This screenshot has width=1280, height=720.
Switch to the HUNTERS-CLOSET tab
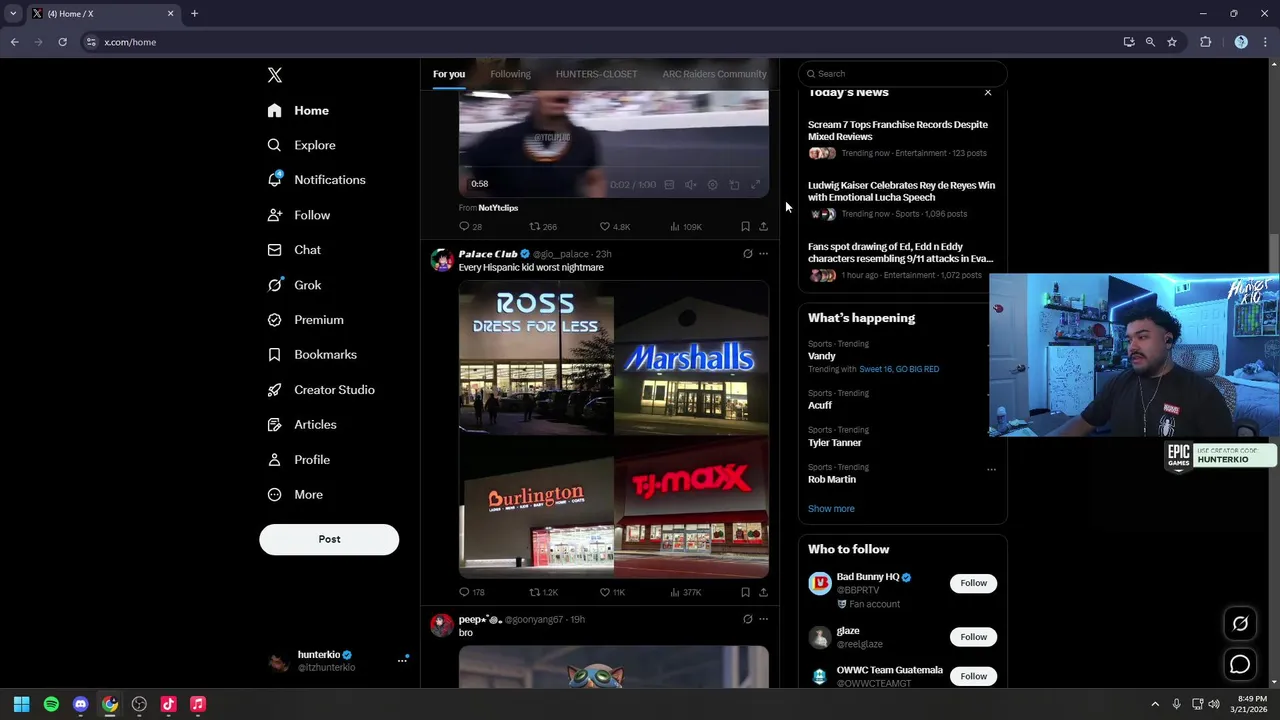click(x=596, y=74)
